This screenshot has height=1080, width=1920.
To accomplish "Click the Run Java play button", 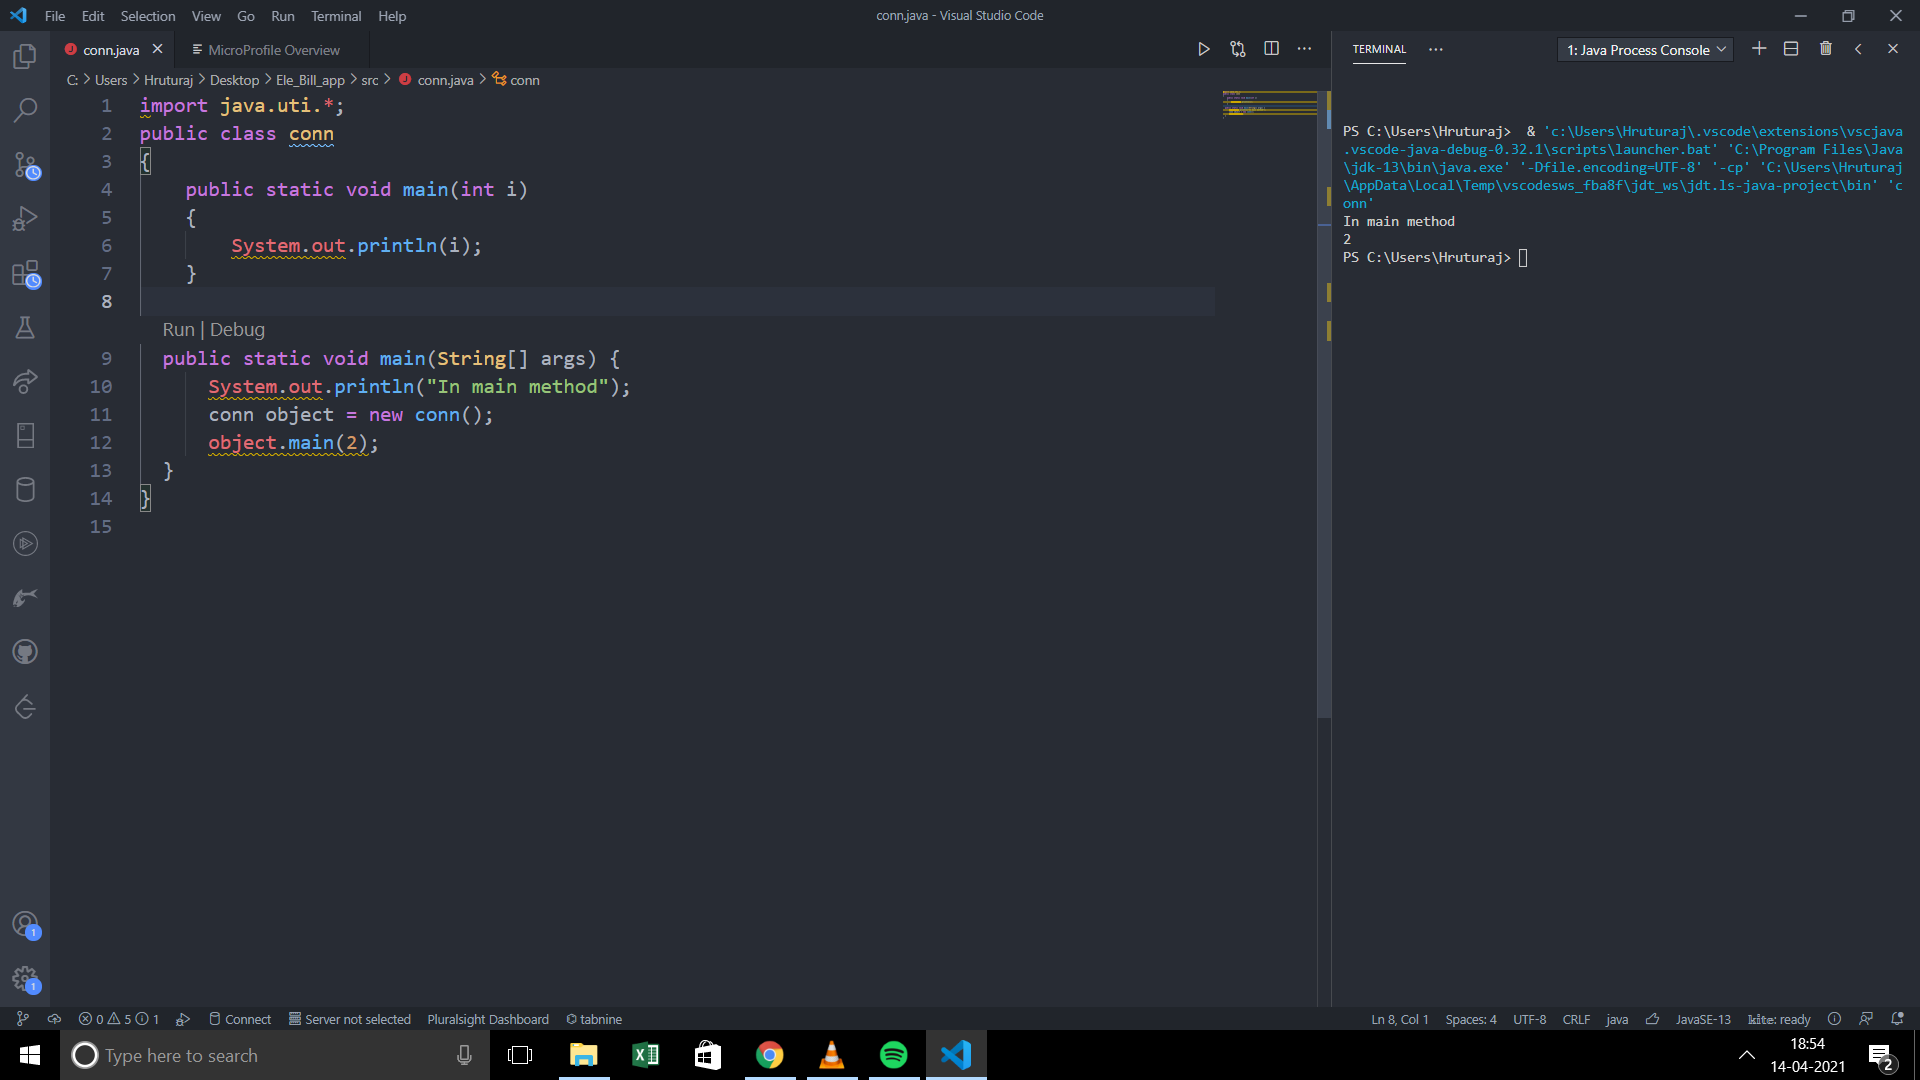I will click(x=1204, y=49).
